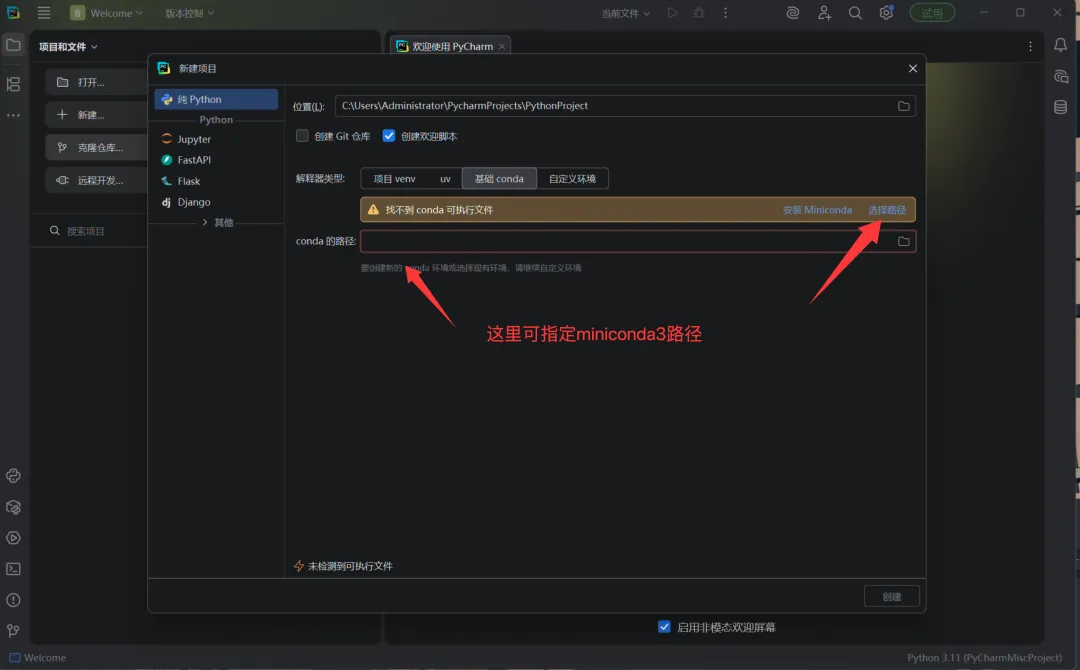Image resolution: width=1080 pixels, height=670 pixels.
Task: Open Terminal tool window
Action: (x=13, y=569)
